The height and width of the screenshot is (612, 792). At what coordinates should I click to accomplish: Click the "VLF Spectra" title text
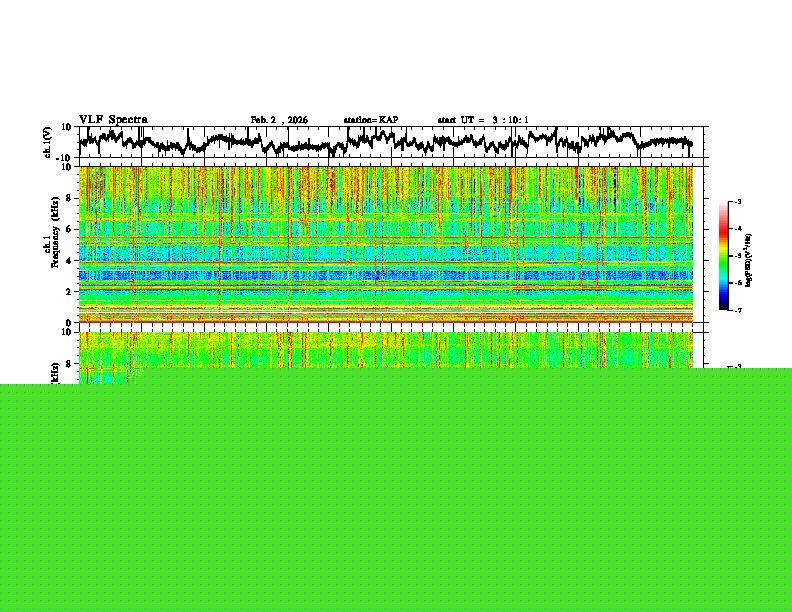(113, 119)
